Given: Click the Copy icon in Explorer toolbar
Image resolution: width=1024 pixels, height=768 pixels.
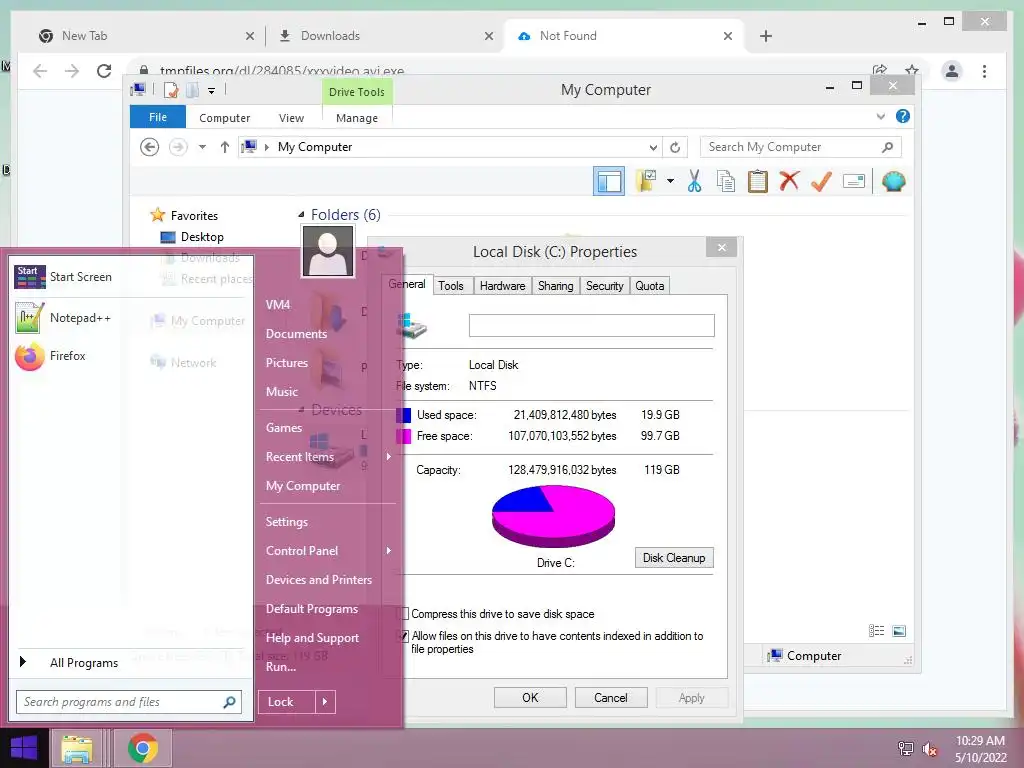Looking at the screenshot, I should (x=726, y=181).
